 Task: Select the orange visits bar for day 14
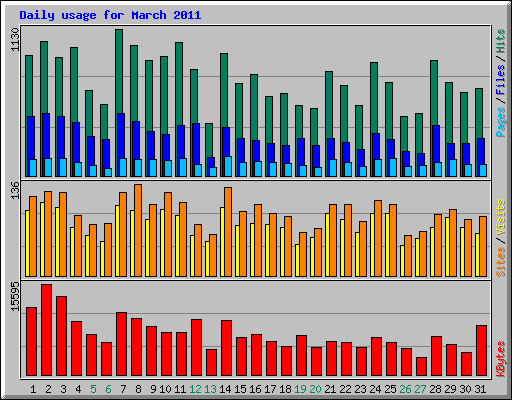[228, 232]
